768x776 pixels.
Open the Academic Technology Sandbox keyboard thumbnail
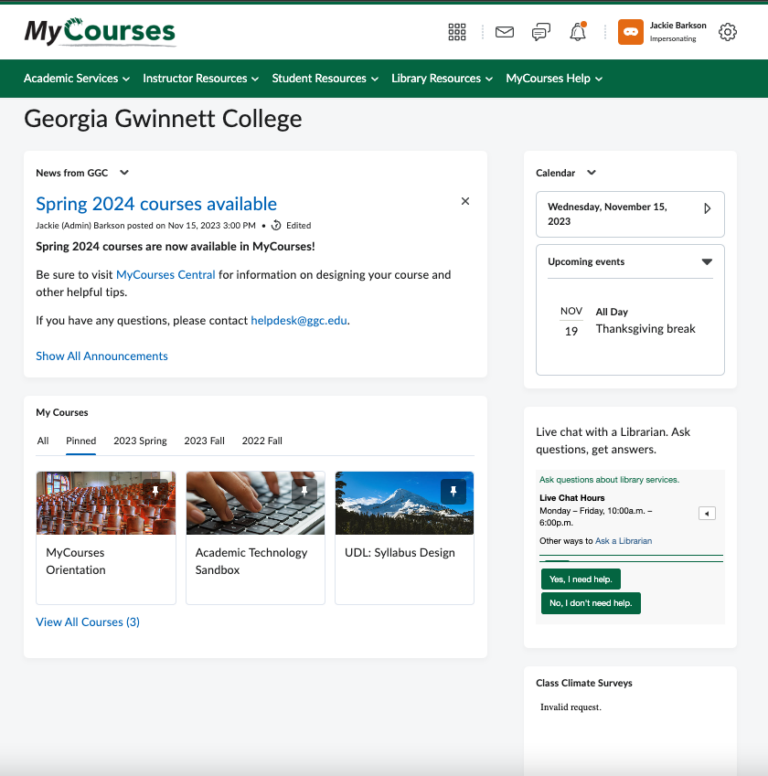click(255, 503)
